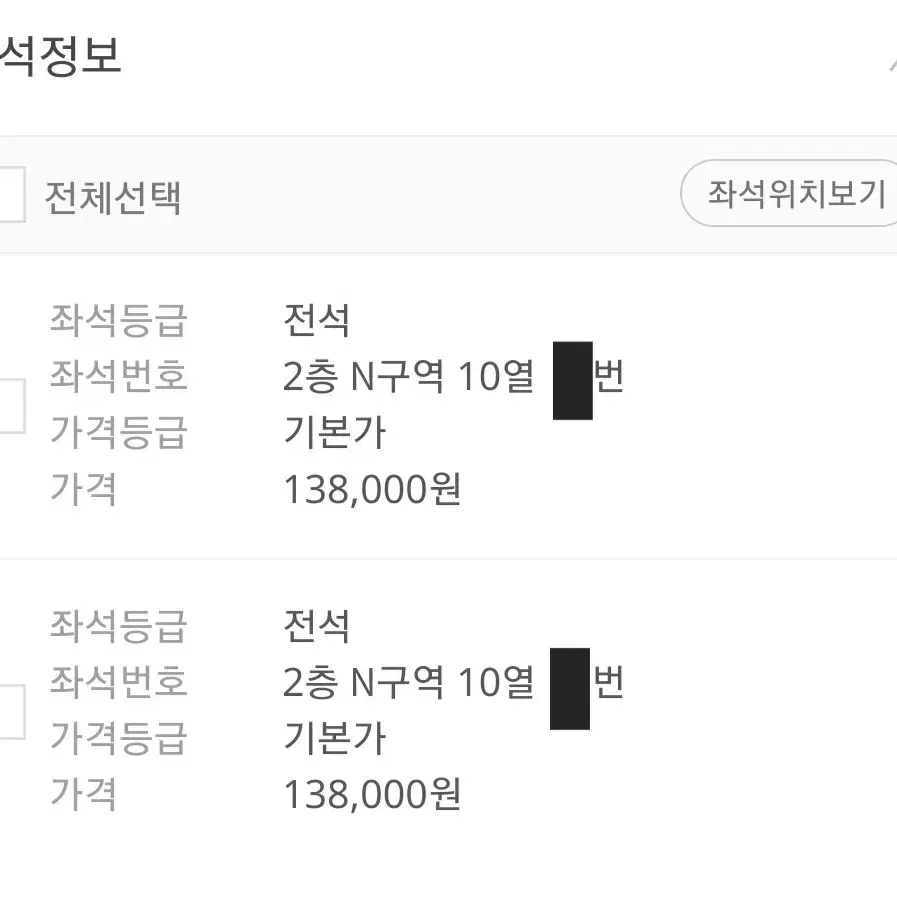This screenshot has height=897, width=897.
Task: Click the second entry's 전석 seat grade
Action: coord(317,626)
